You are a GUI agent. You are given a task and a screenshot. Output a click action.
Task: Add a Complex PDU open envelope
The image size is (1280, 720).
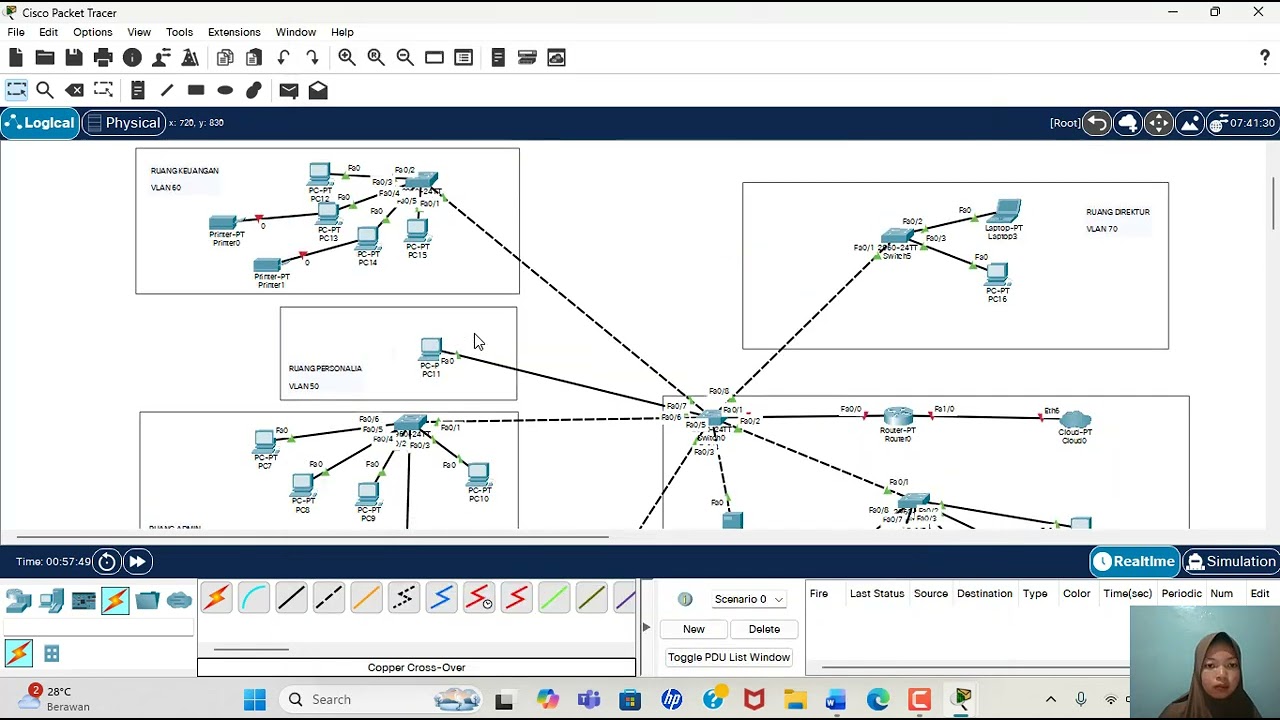[318, 90]
